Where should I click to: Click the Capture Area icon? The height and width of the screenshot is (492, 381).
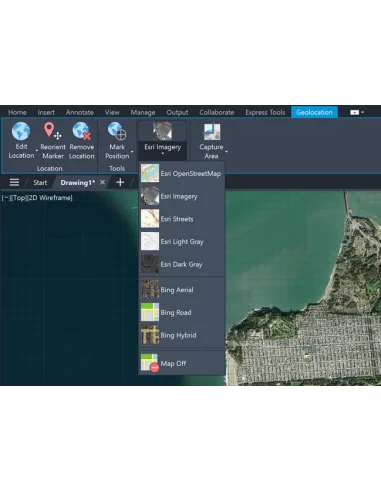[212, 132]
